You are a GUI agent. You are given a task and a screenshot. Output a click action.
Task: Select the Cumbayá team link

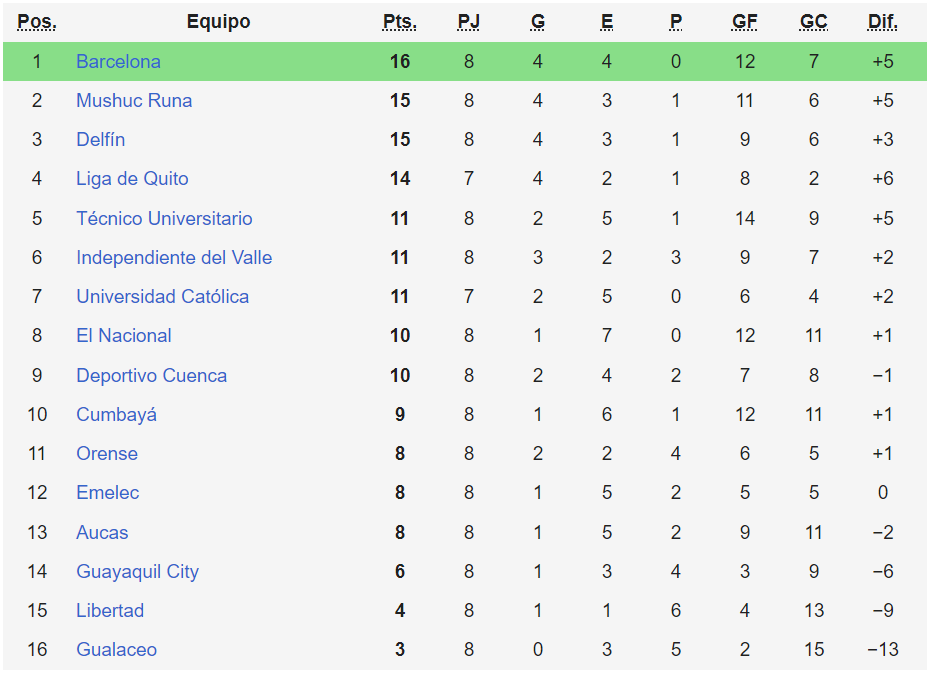tap(116, 415)
